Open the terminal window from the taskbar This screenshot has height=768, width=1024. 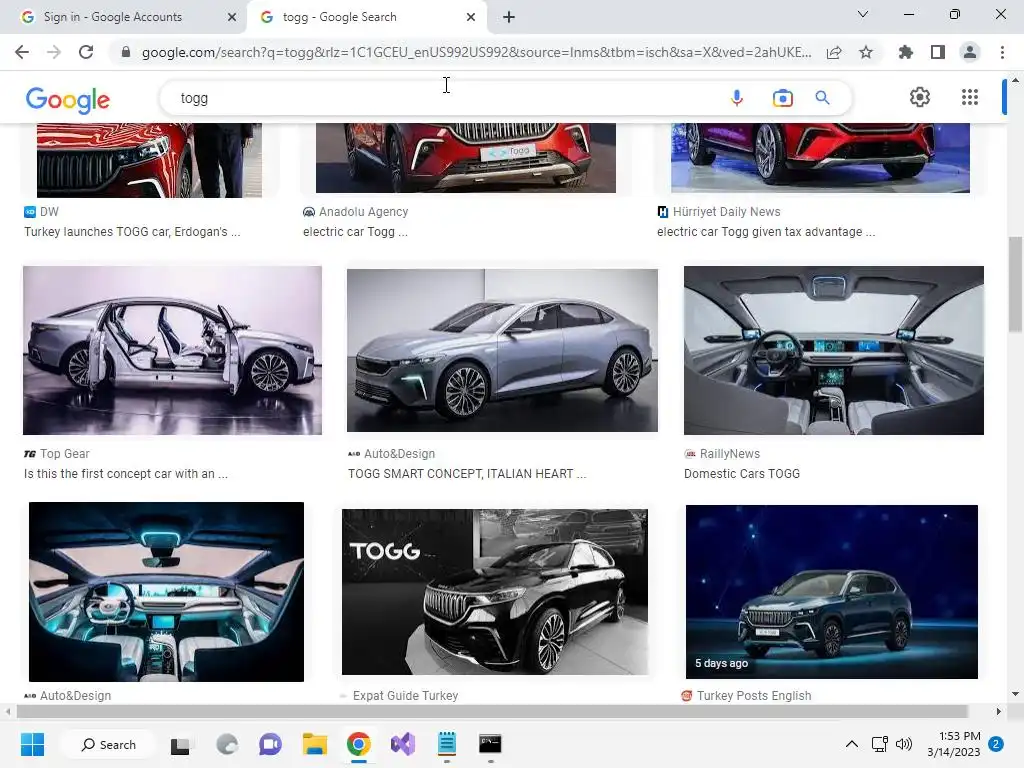coord(490,744)
